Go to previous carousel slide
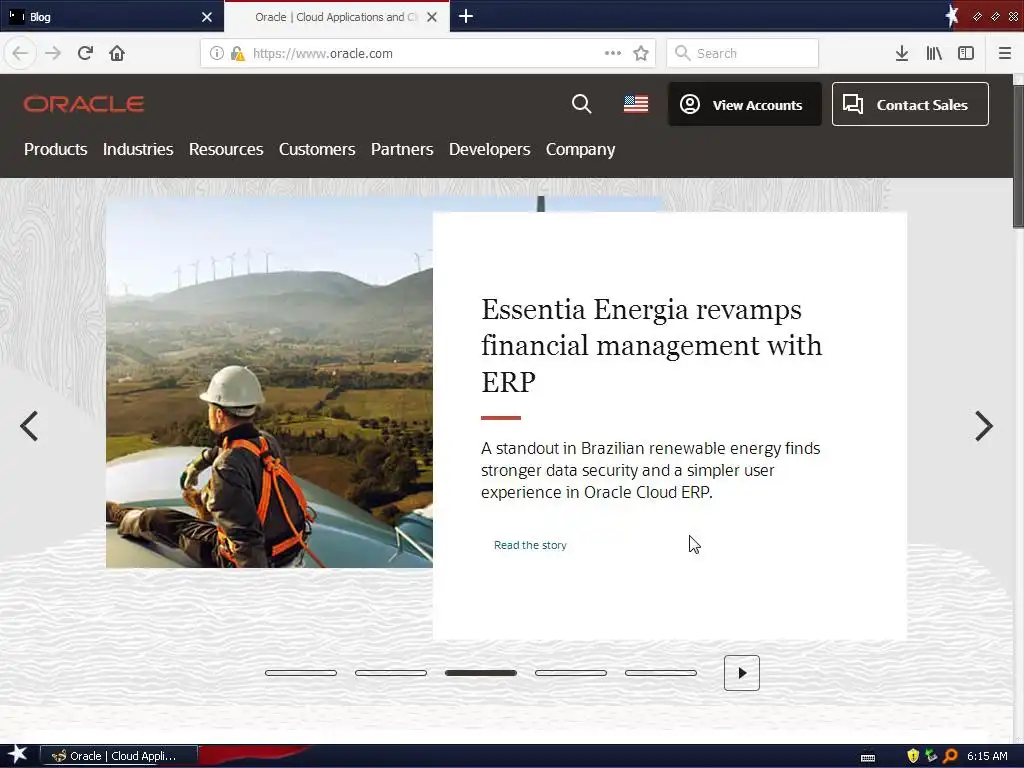The image size is (1024, 768). pos(29,426)
